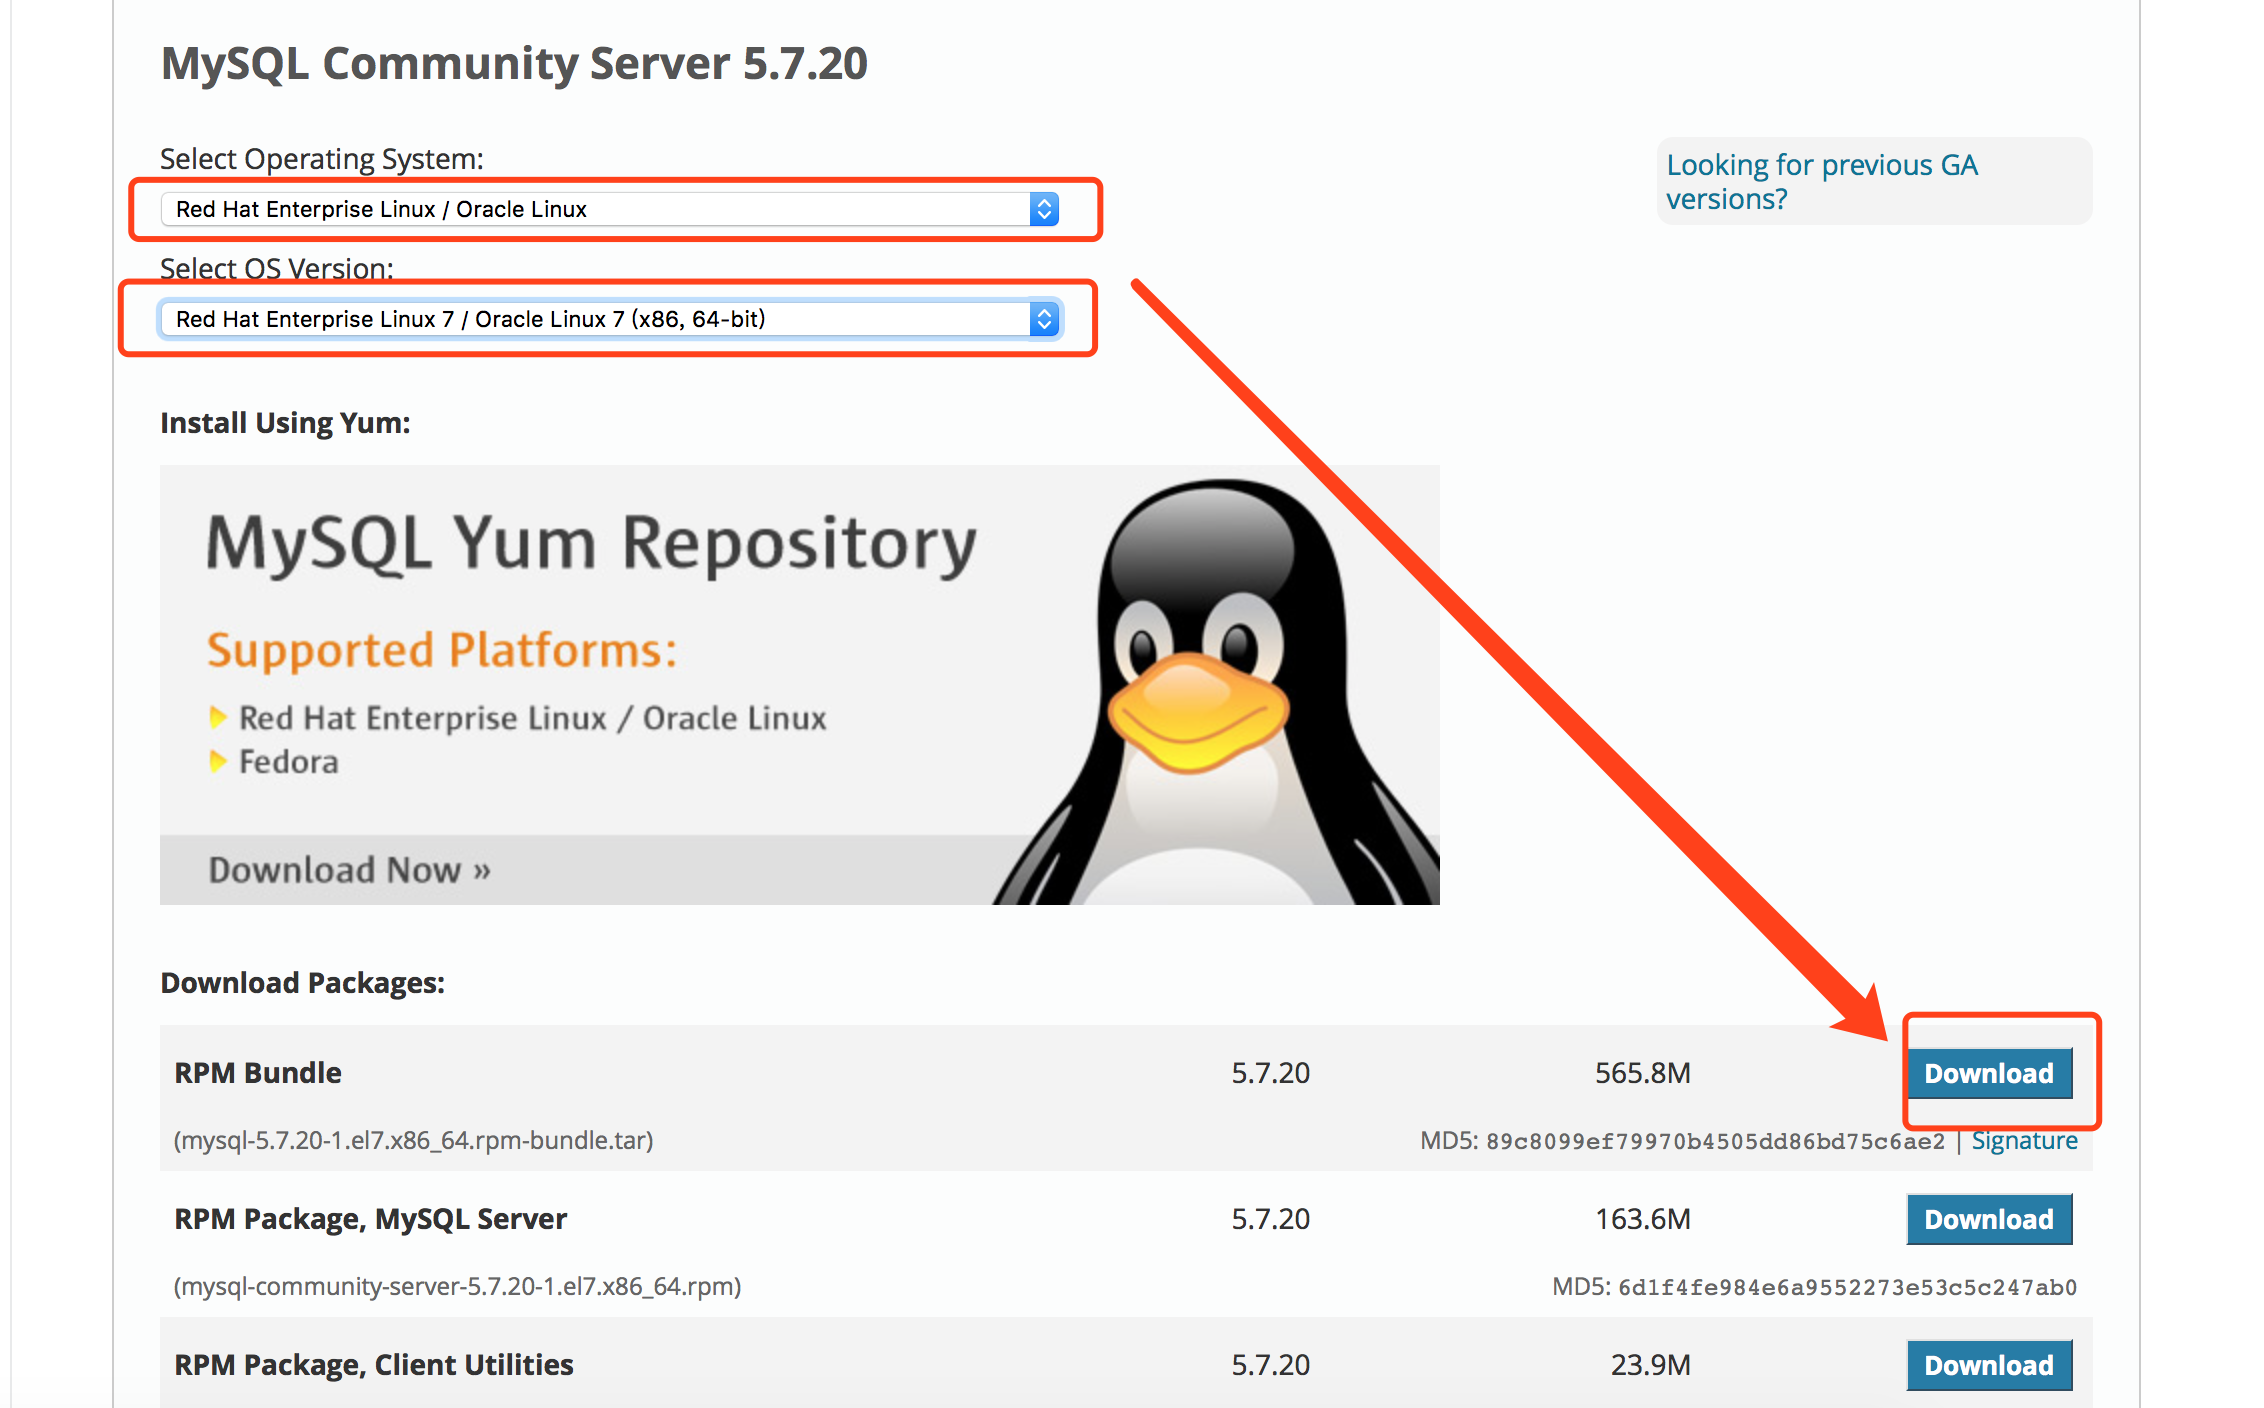Image resolution: width=2264 pixels, height=1408 pixels.
Task: Click filename mysql-5.7.20-1.el7.x86_64.rpm-bundle.tar
Action: pos(413,1141)
